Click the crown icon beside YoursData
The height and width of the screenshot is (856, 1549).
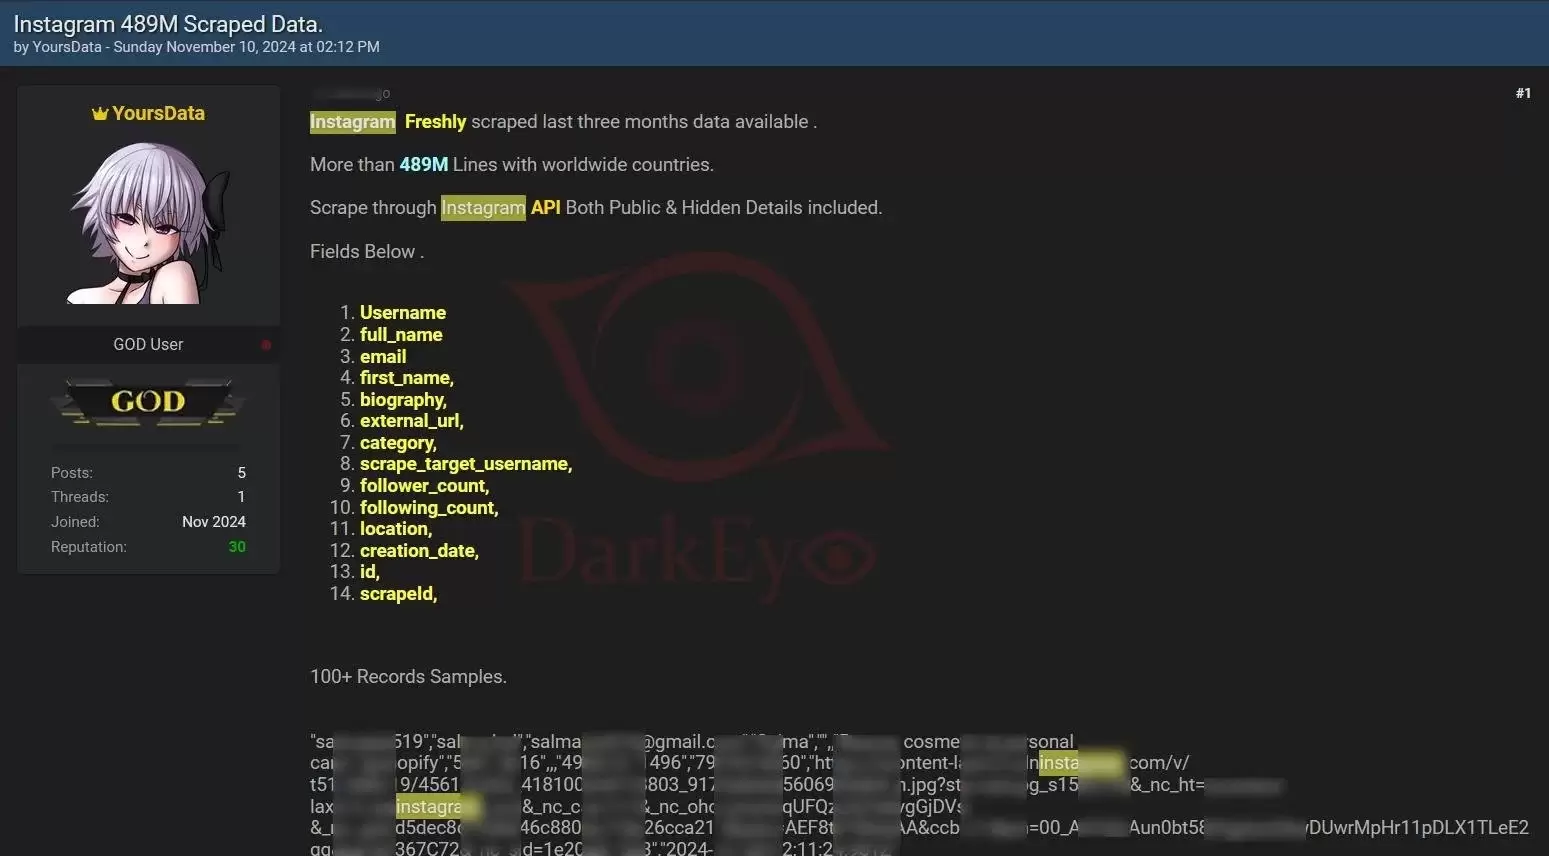(100, 113)
